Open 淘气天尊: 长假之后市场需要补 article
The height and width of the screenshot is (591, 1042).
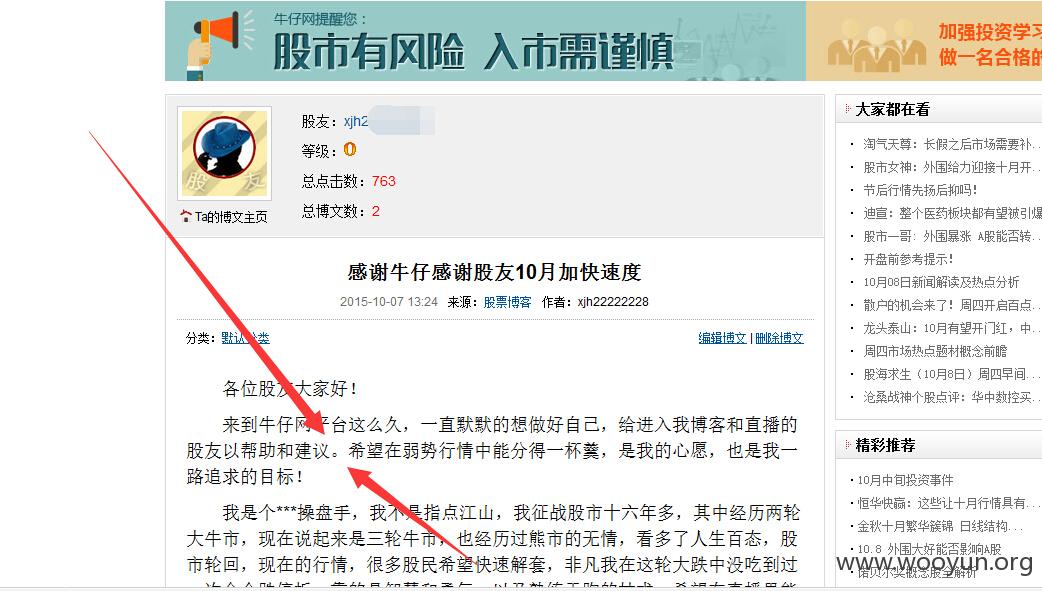tap(950, 144)
